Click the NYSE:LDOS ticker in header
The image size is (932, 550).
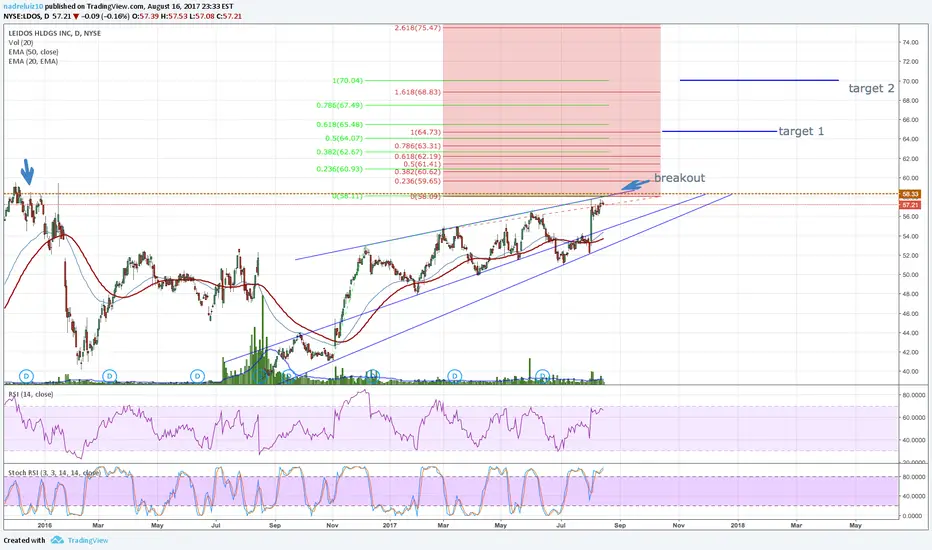(x=21, y=16)
